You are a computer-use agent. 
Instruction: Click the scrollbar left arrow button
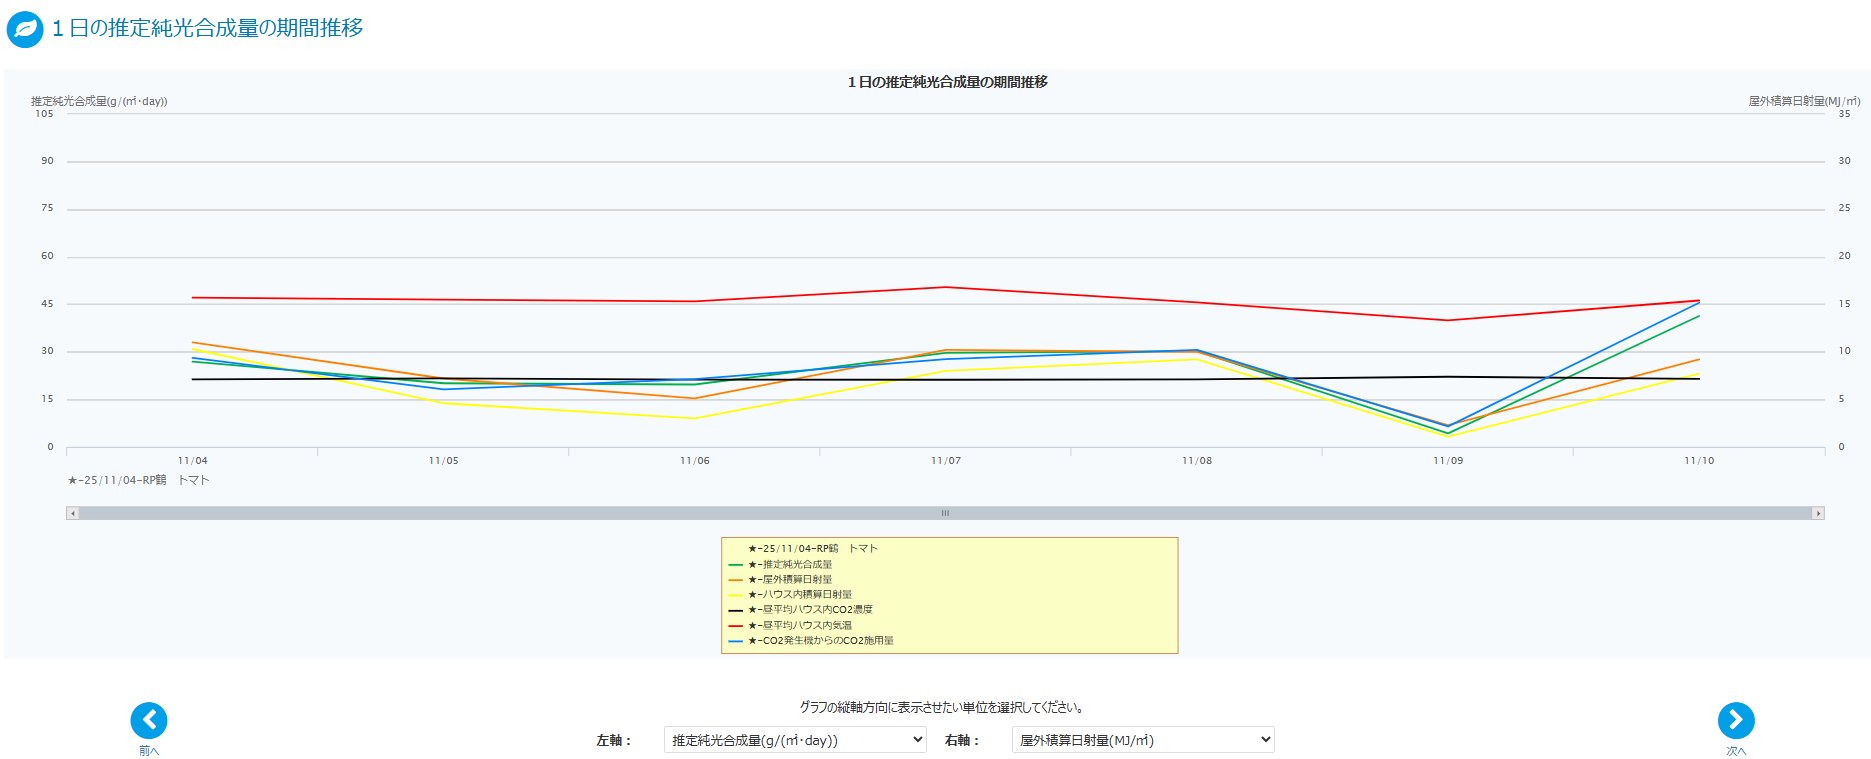[x=72, y=513]
